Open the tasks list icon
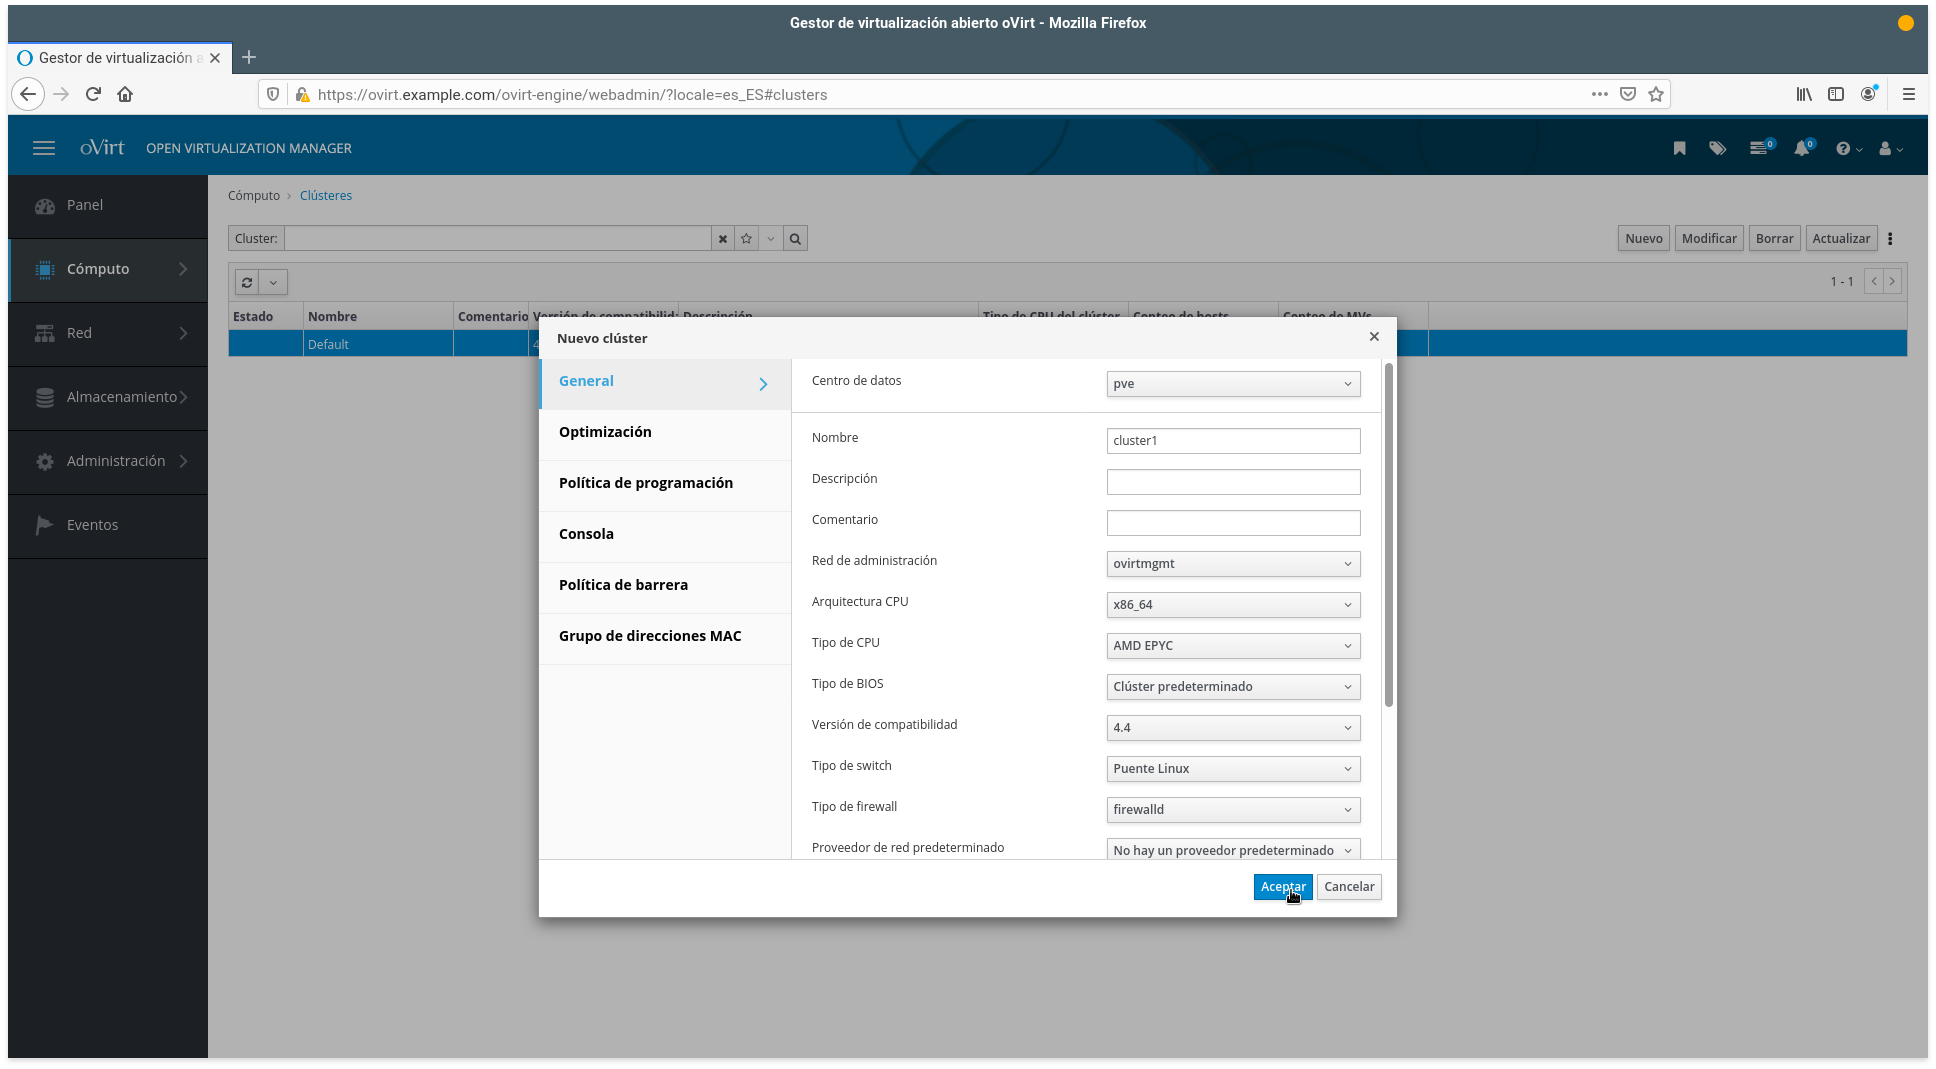Viewport: 1936px width, 1069px height. click(x=1759, y=148)
